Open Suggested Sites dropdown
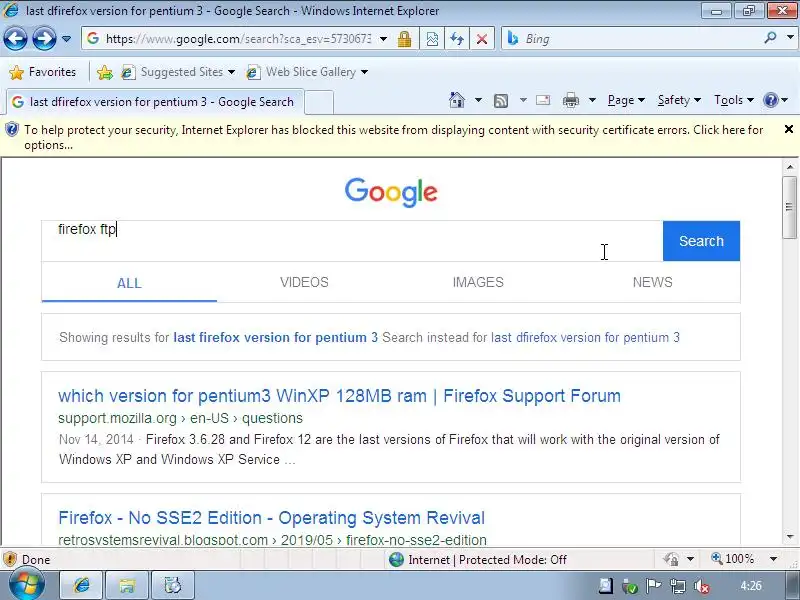The image size is (800, 600). [x=178, y=72]
